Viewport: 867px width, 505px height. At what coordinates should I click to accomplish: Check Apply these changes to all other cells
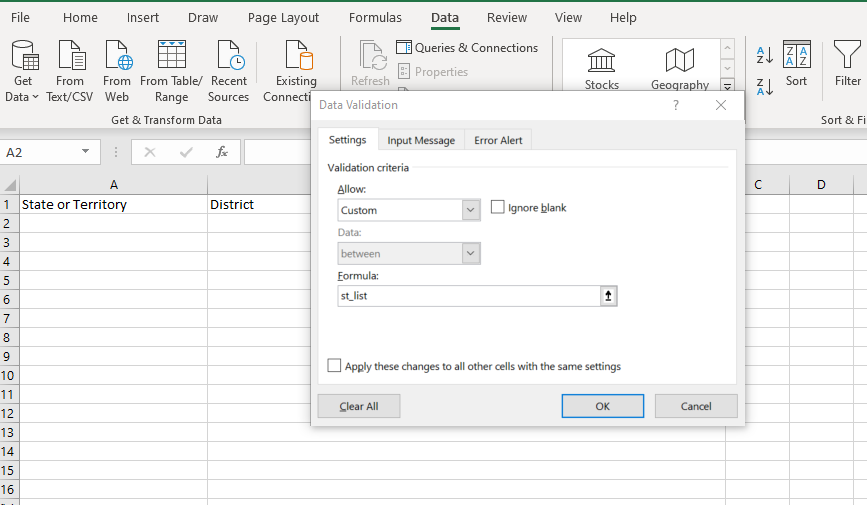click(334, 366)
